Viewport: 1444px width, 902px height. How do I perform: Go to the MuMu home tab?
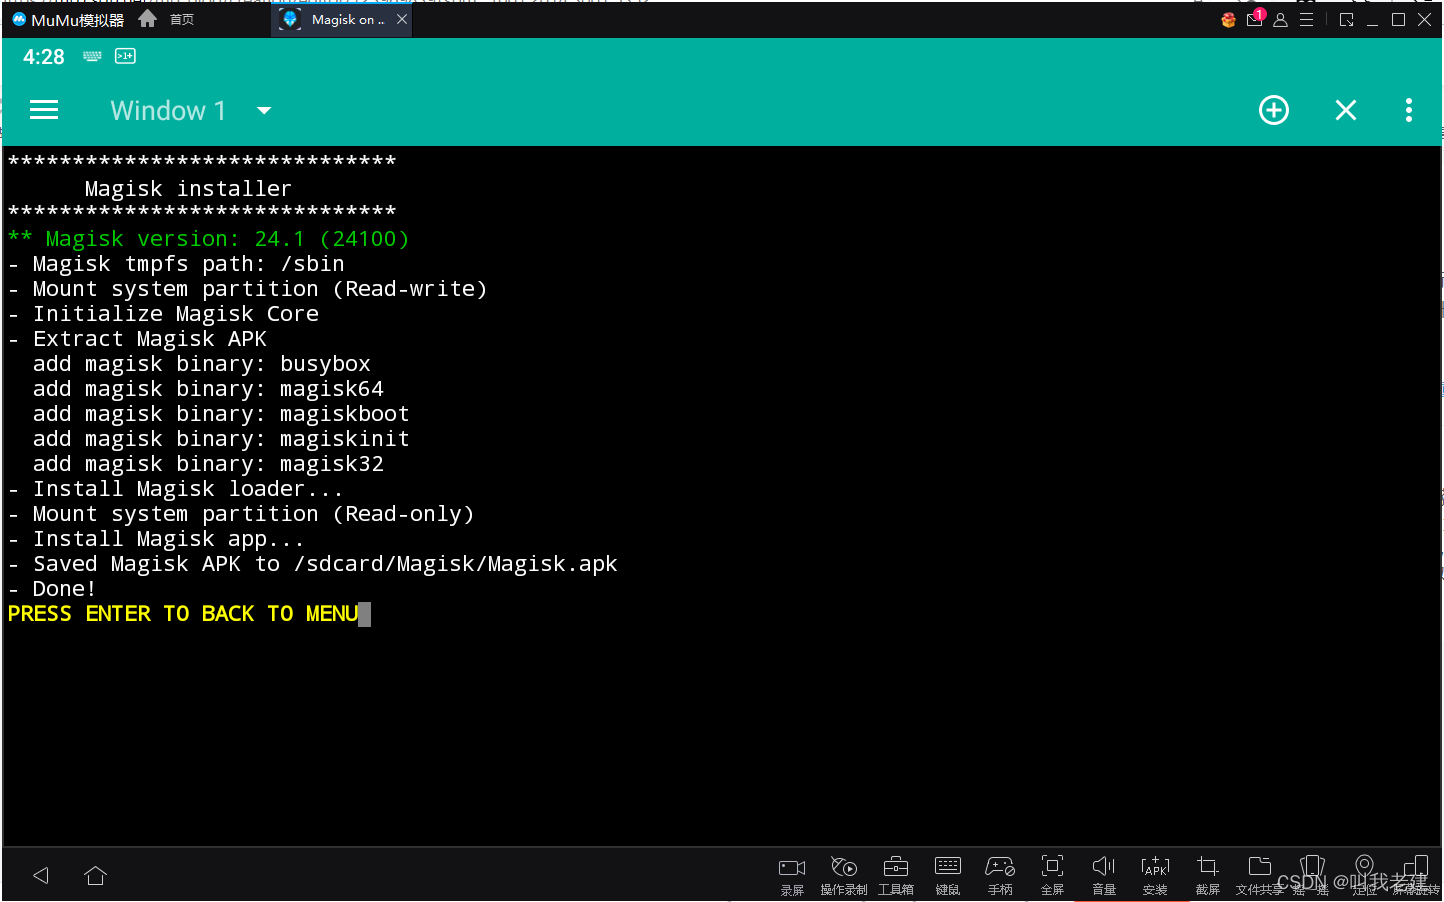pyautogui.click(x=167, y=19)
